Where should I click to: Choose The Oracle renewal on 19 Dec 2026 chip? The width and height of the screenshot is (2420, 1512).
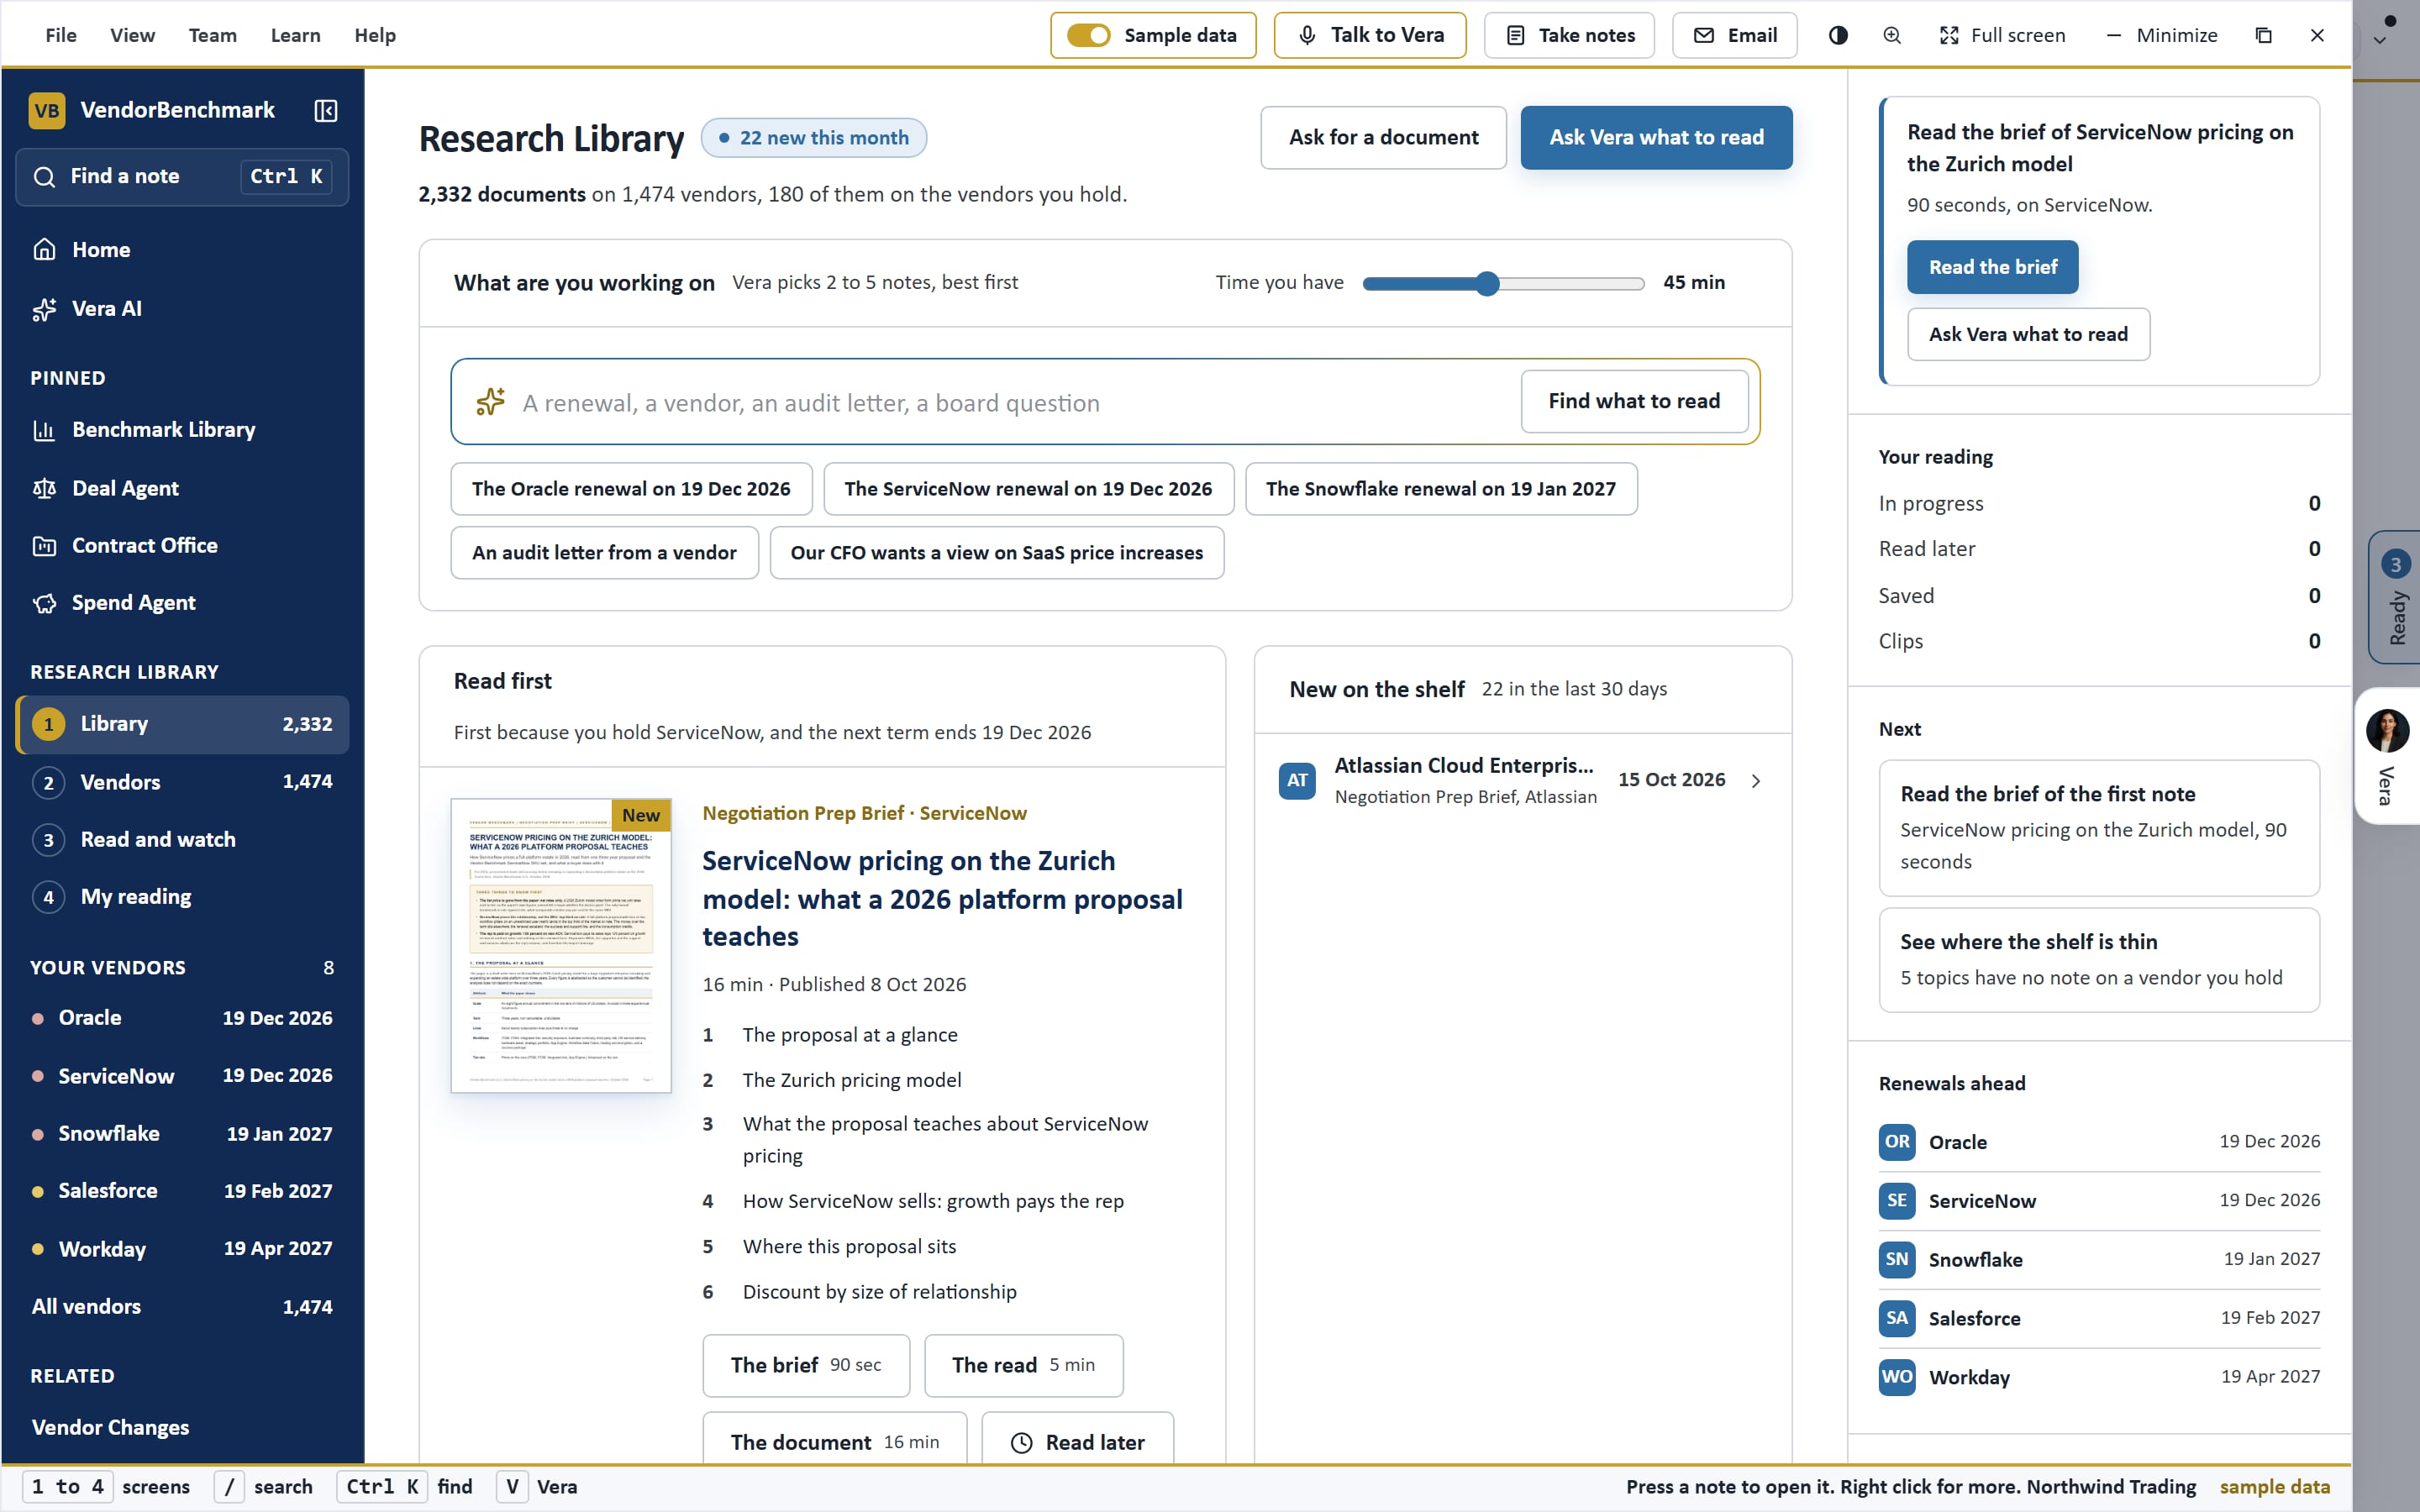tap(631, 488)
